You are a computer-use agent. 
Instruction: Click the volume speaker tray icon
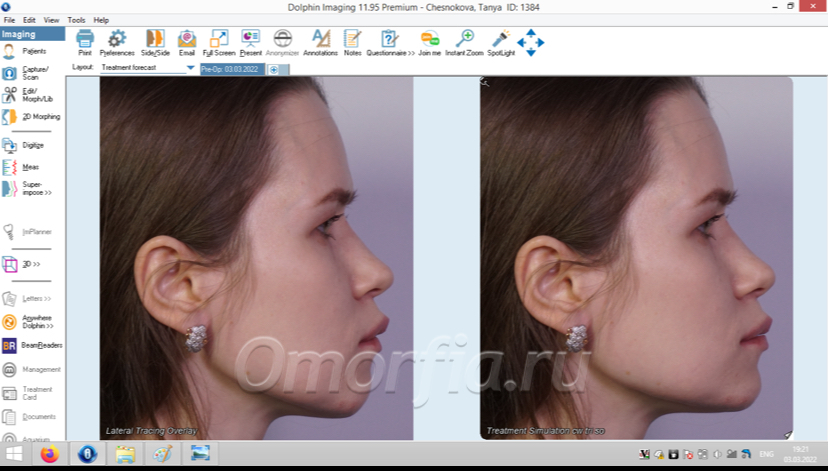(x=718, y=454)
